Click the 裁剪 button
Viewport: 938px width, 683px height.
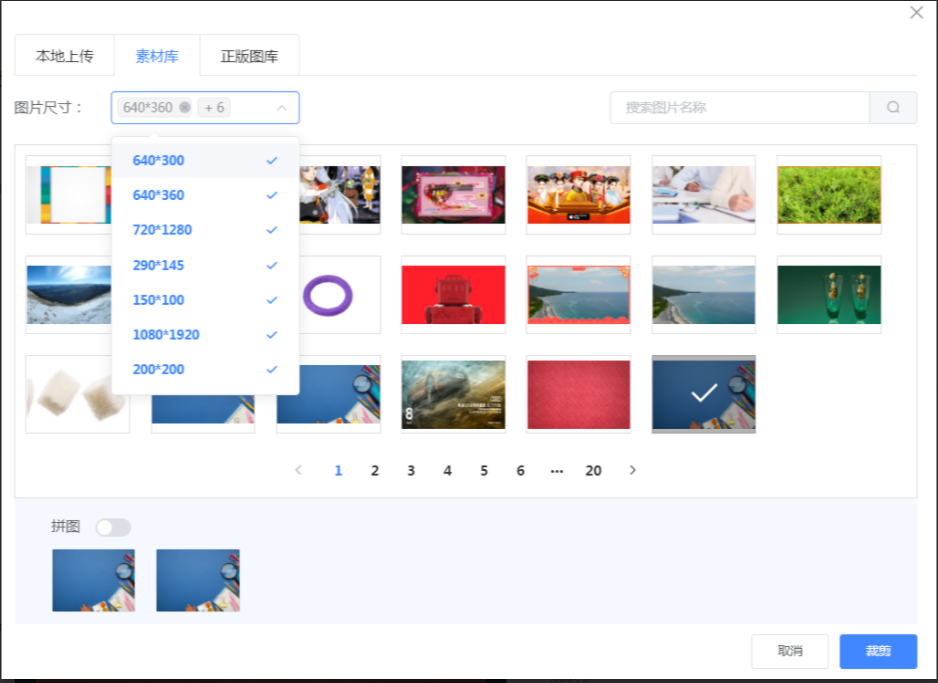click(x=878, y=651)
